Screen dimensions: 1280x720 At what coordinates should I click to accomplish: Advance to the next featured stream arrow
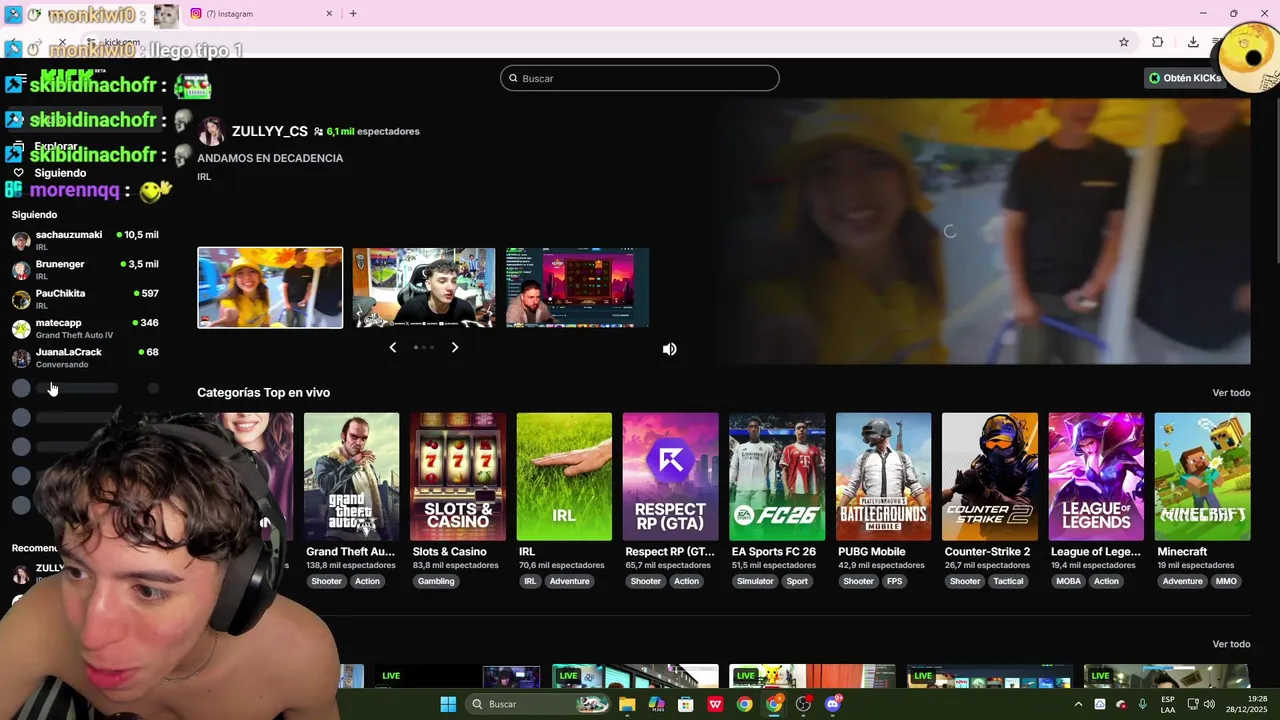click(454, 347)
